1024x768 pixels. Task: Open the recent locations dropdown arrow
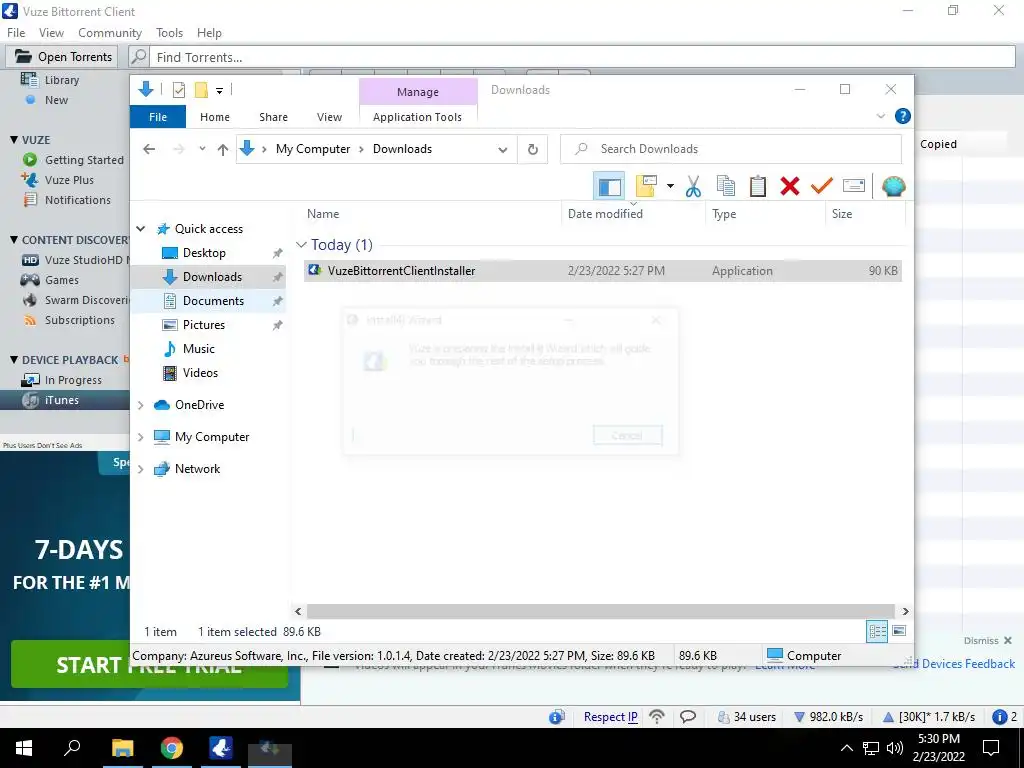(x=202, y=149)
